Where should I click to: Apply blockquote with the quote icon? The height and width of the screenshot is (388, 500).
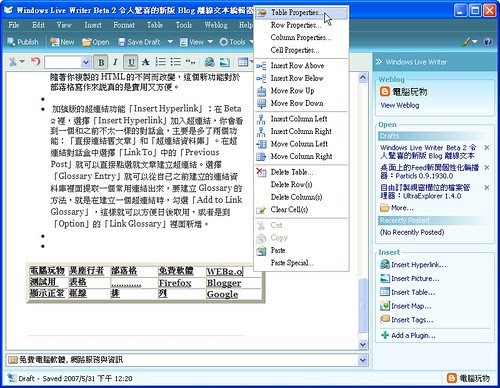point(191,62)
